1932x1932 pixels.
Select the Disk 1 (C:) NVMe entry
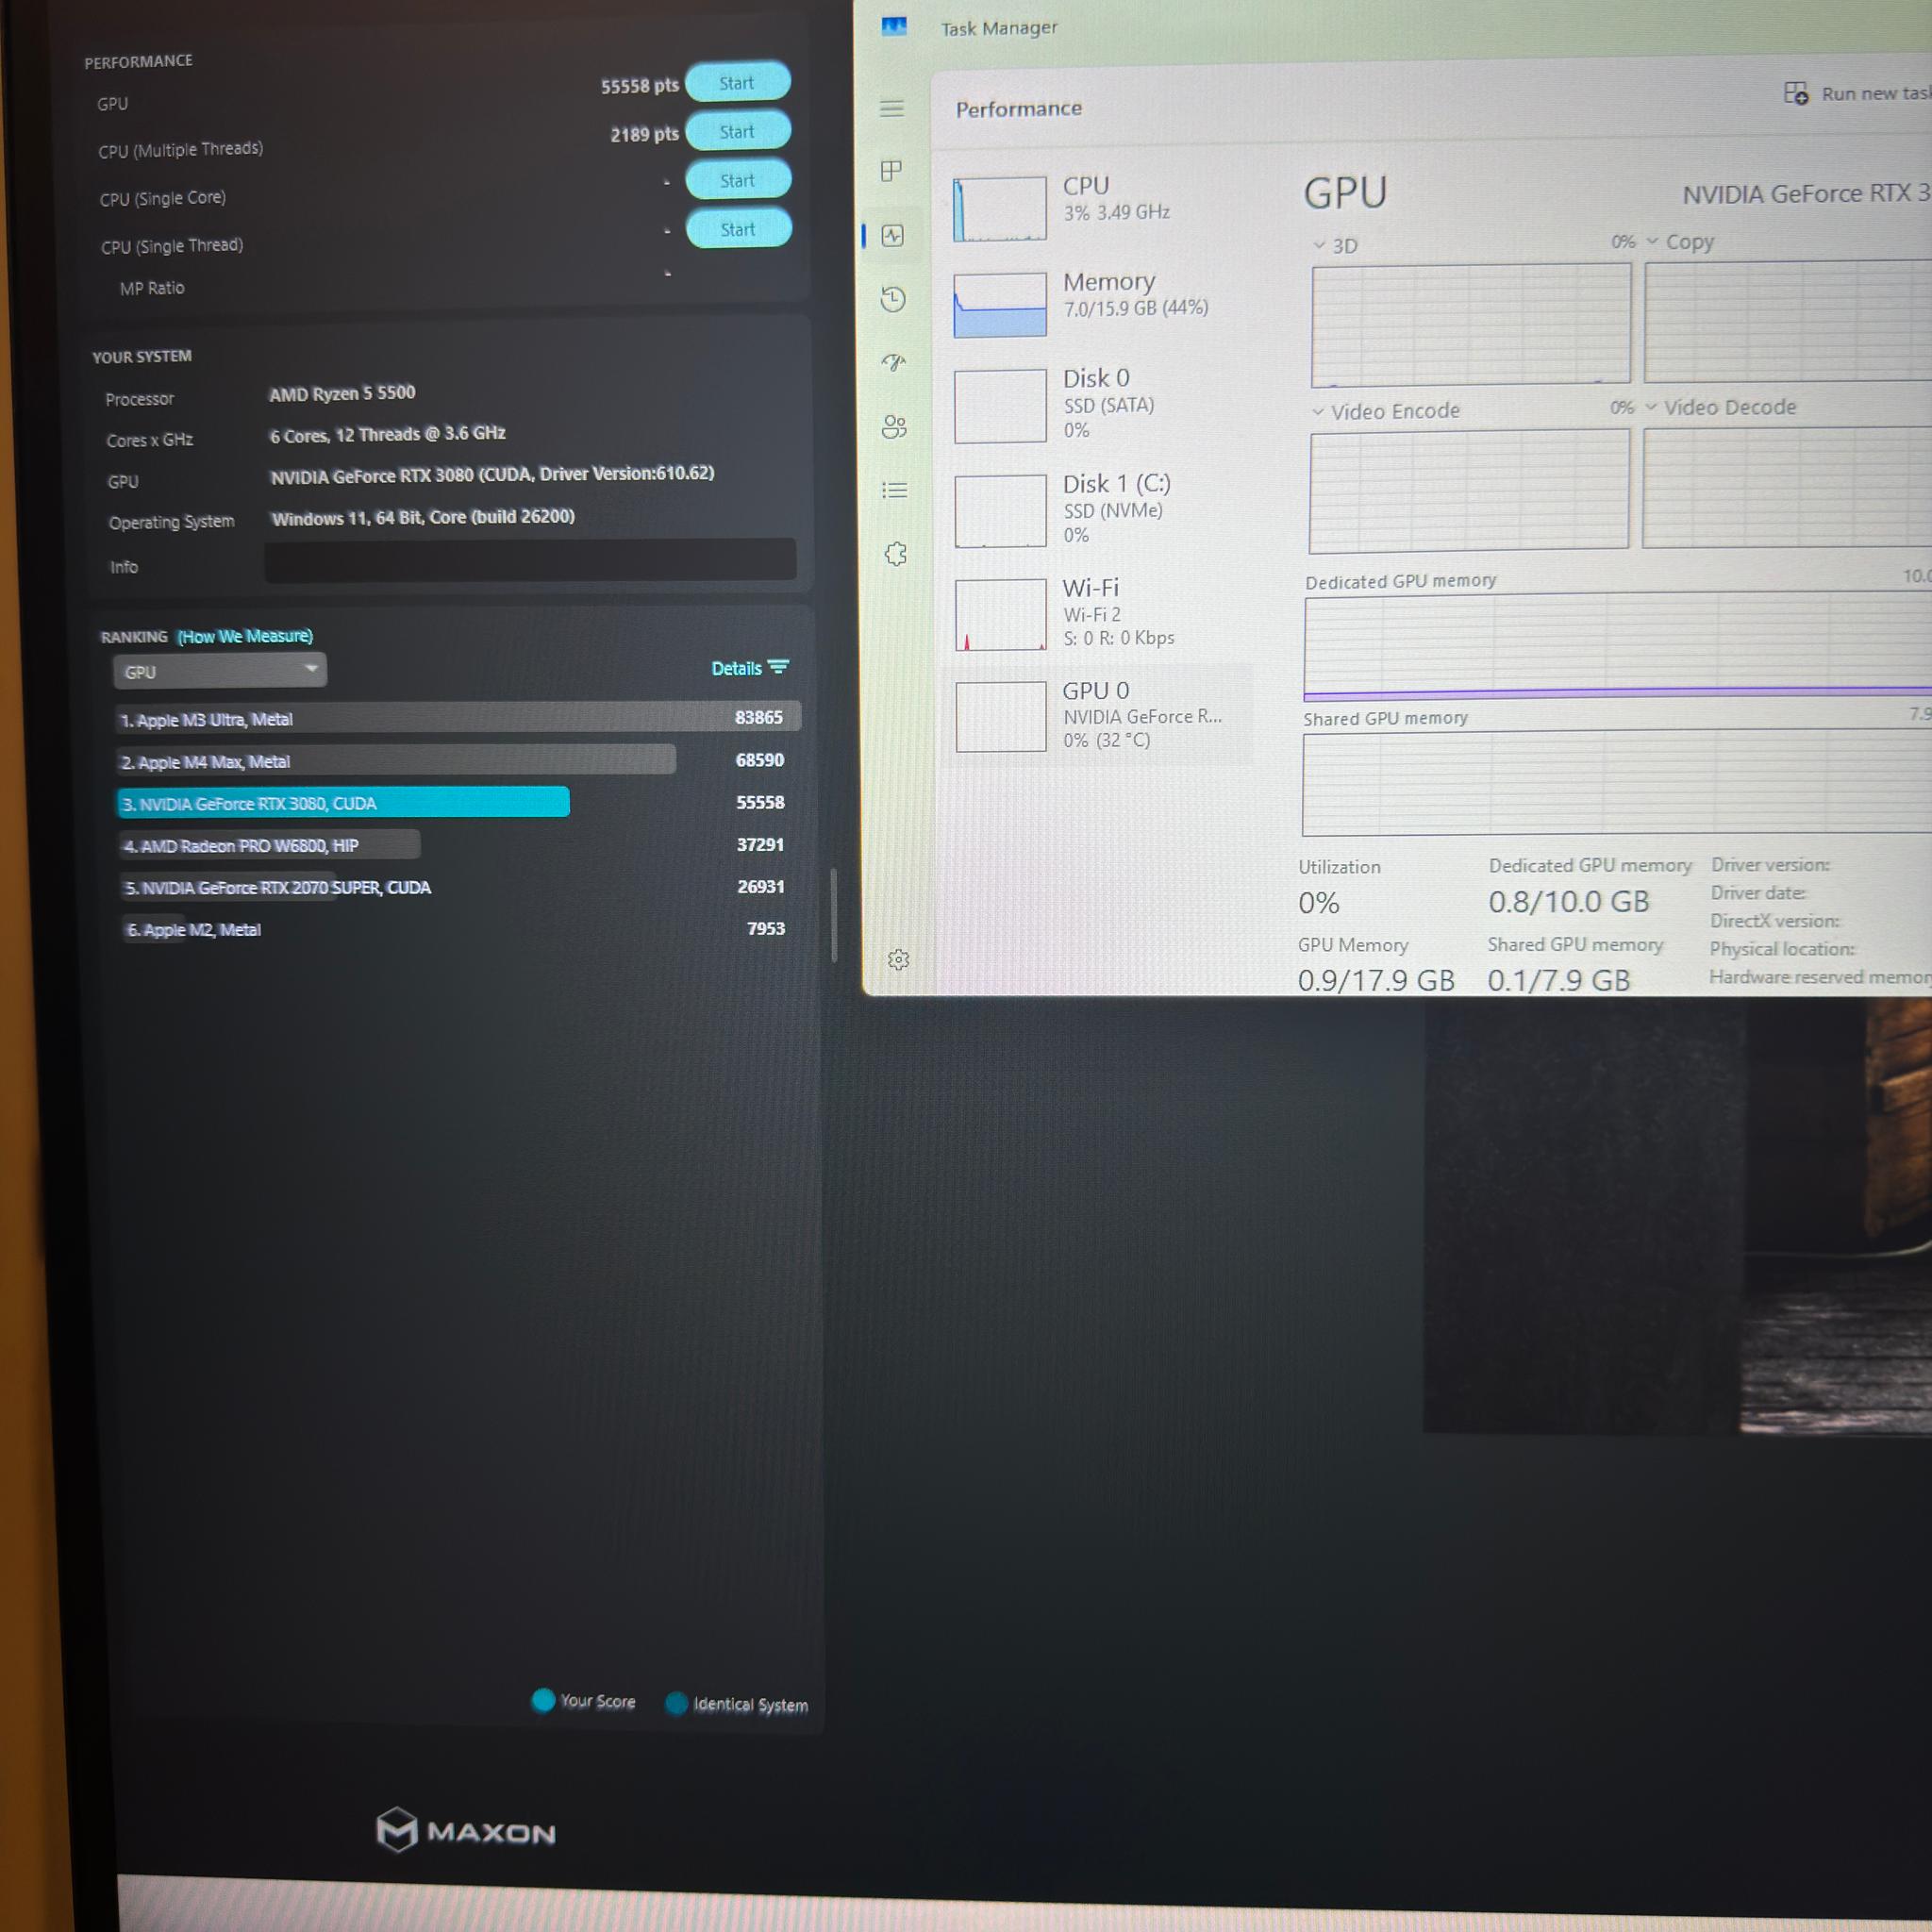1098,510
